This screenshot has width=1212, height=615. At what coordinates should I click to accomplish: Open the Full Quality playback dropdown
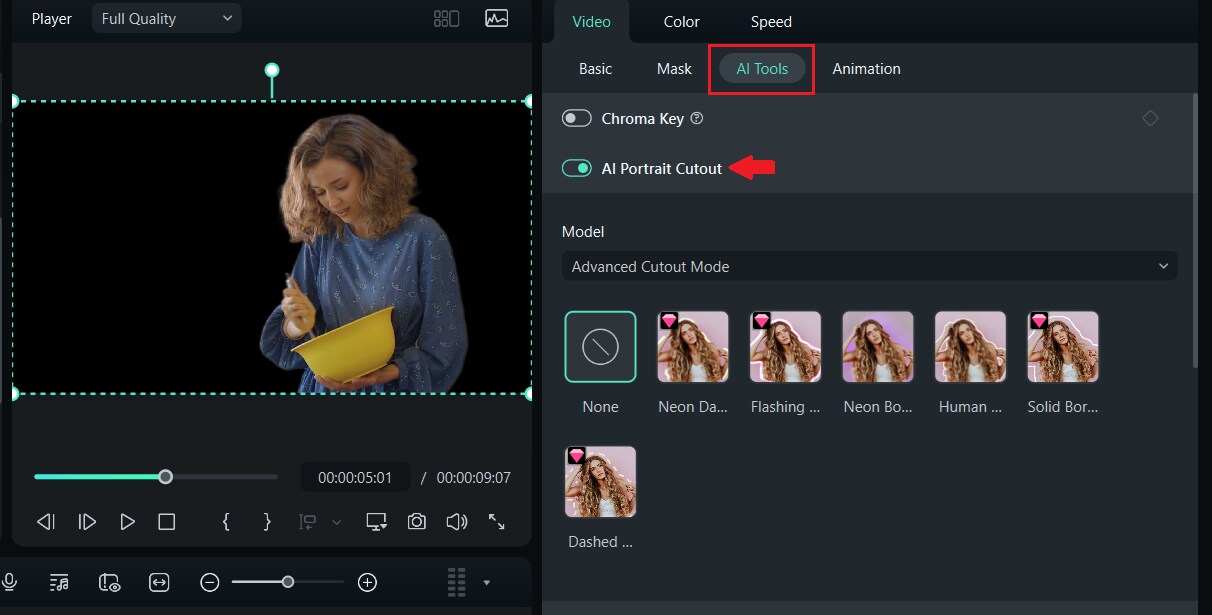coord(167,18)
